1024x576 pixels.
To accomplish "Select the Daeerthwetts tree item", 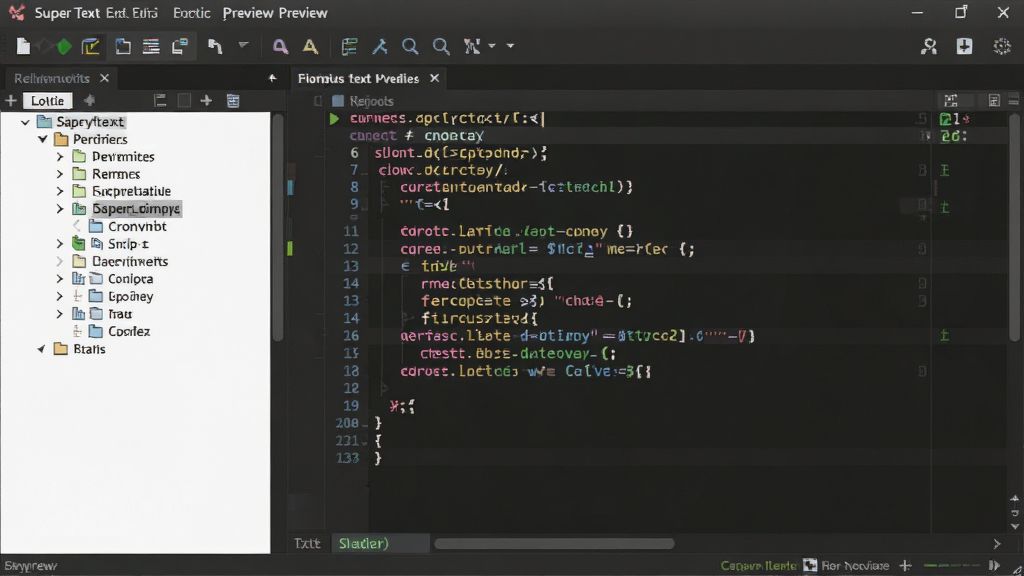I will (x=130, y=261).
